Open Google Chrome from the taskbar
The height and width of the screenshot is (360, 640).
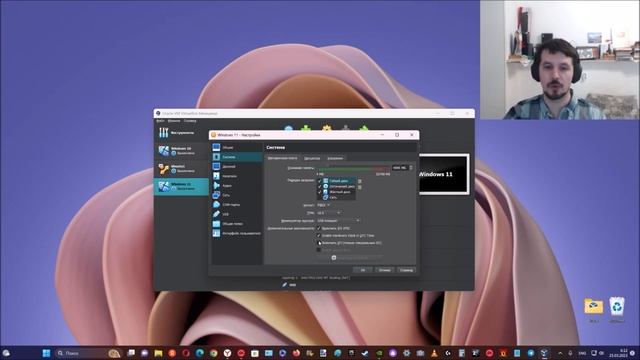(213, 353)
